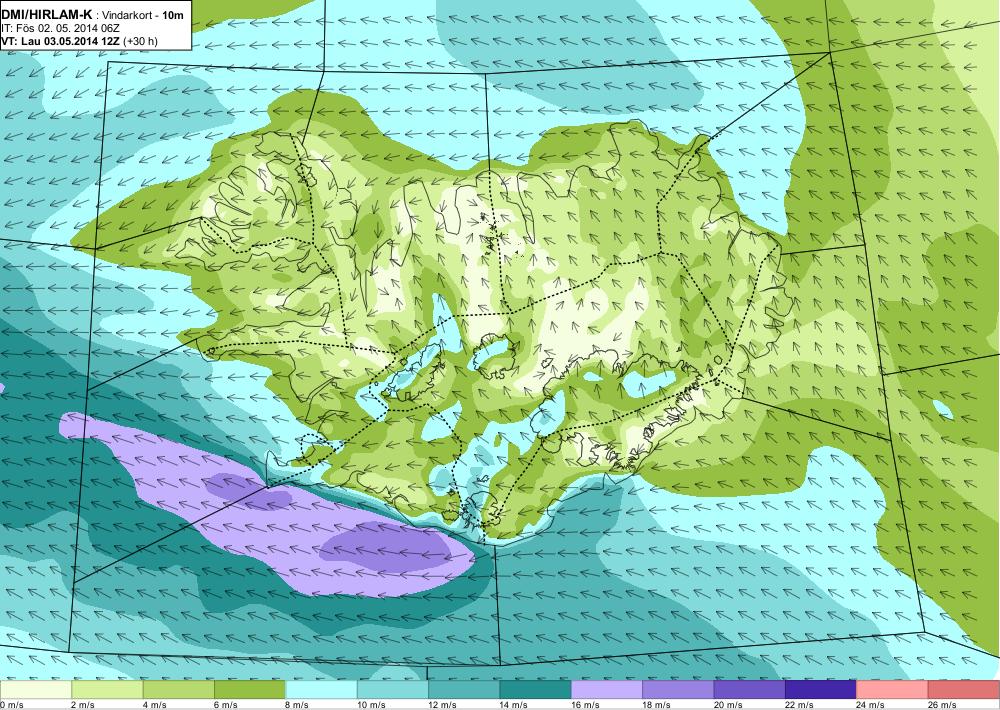Click the "22 m/s" legend label

tap(800, 705)
